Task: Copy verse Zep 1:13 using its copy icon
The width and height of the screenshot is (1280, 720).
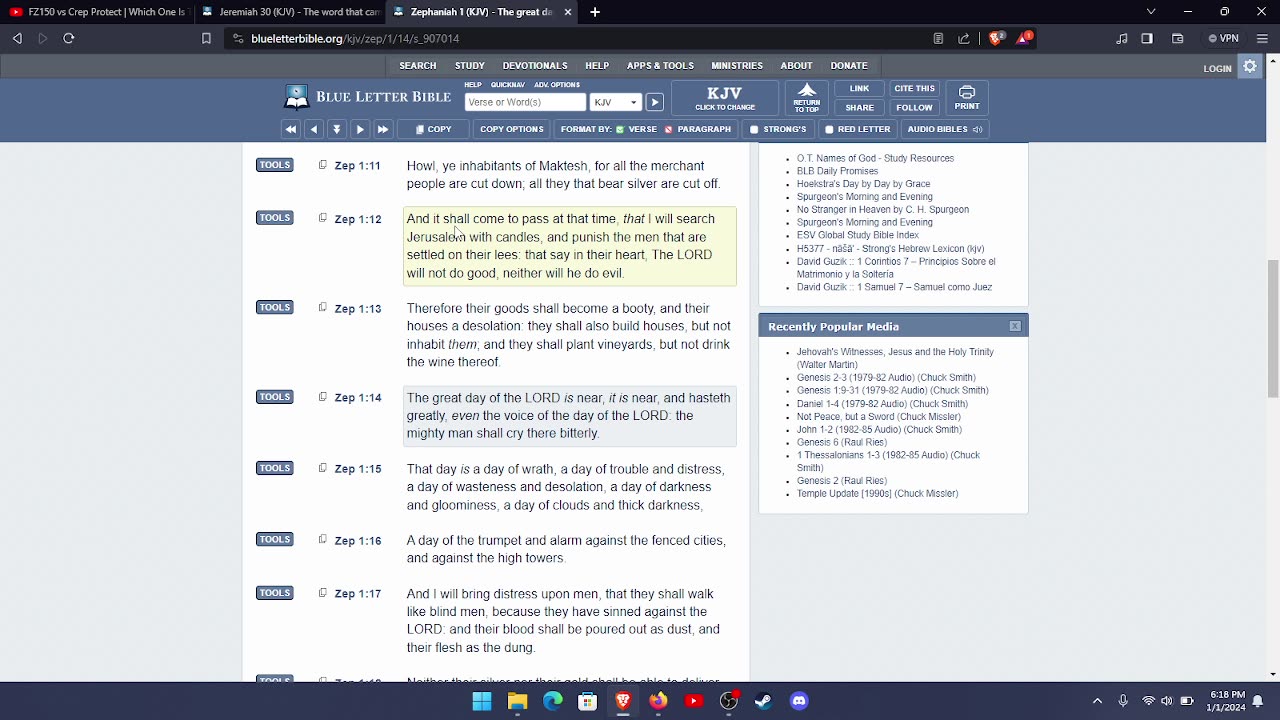Action: click(x=322, y=308)
